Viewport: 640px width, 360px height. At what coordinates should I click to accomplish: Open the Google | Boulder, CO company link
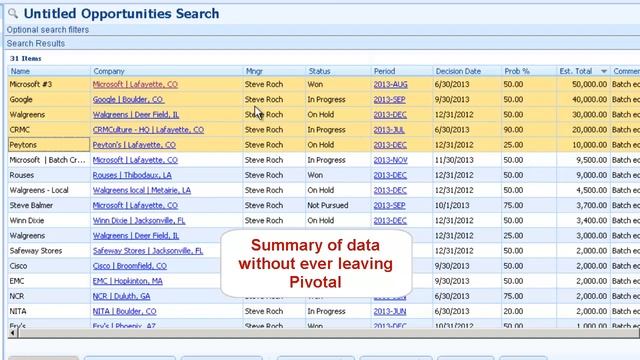(x=128, y=100)
